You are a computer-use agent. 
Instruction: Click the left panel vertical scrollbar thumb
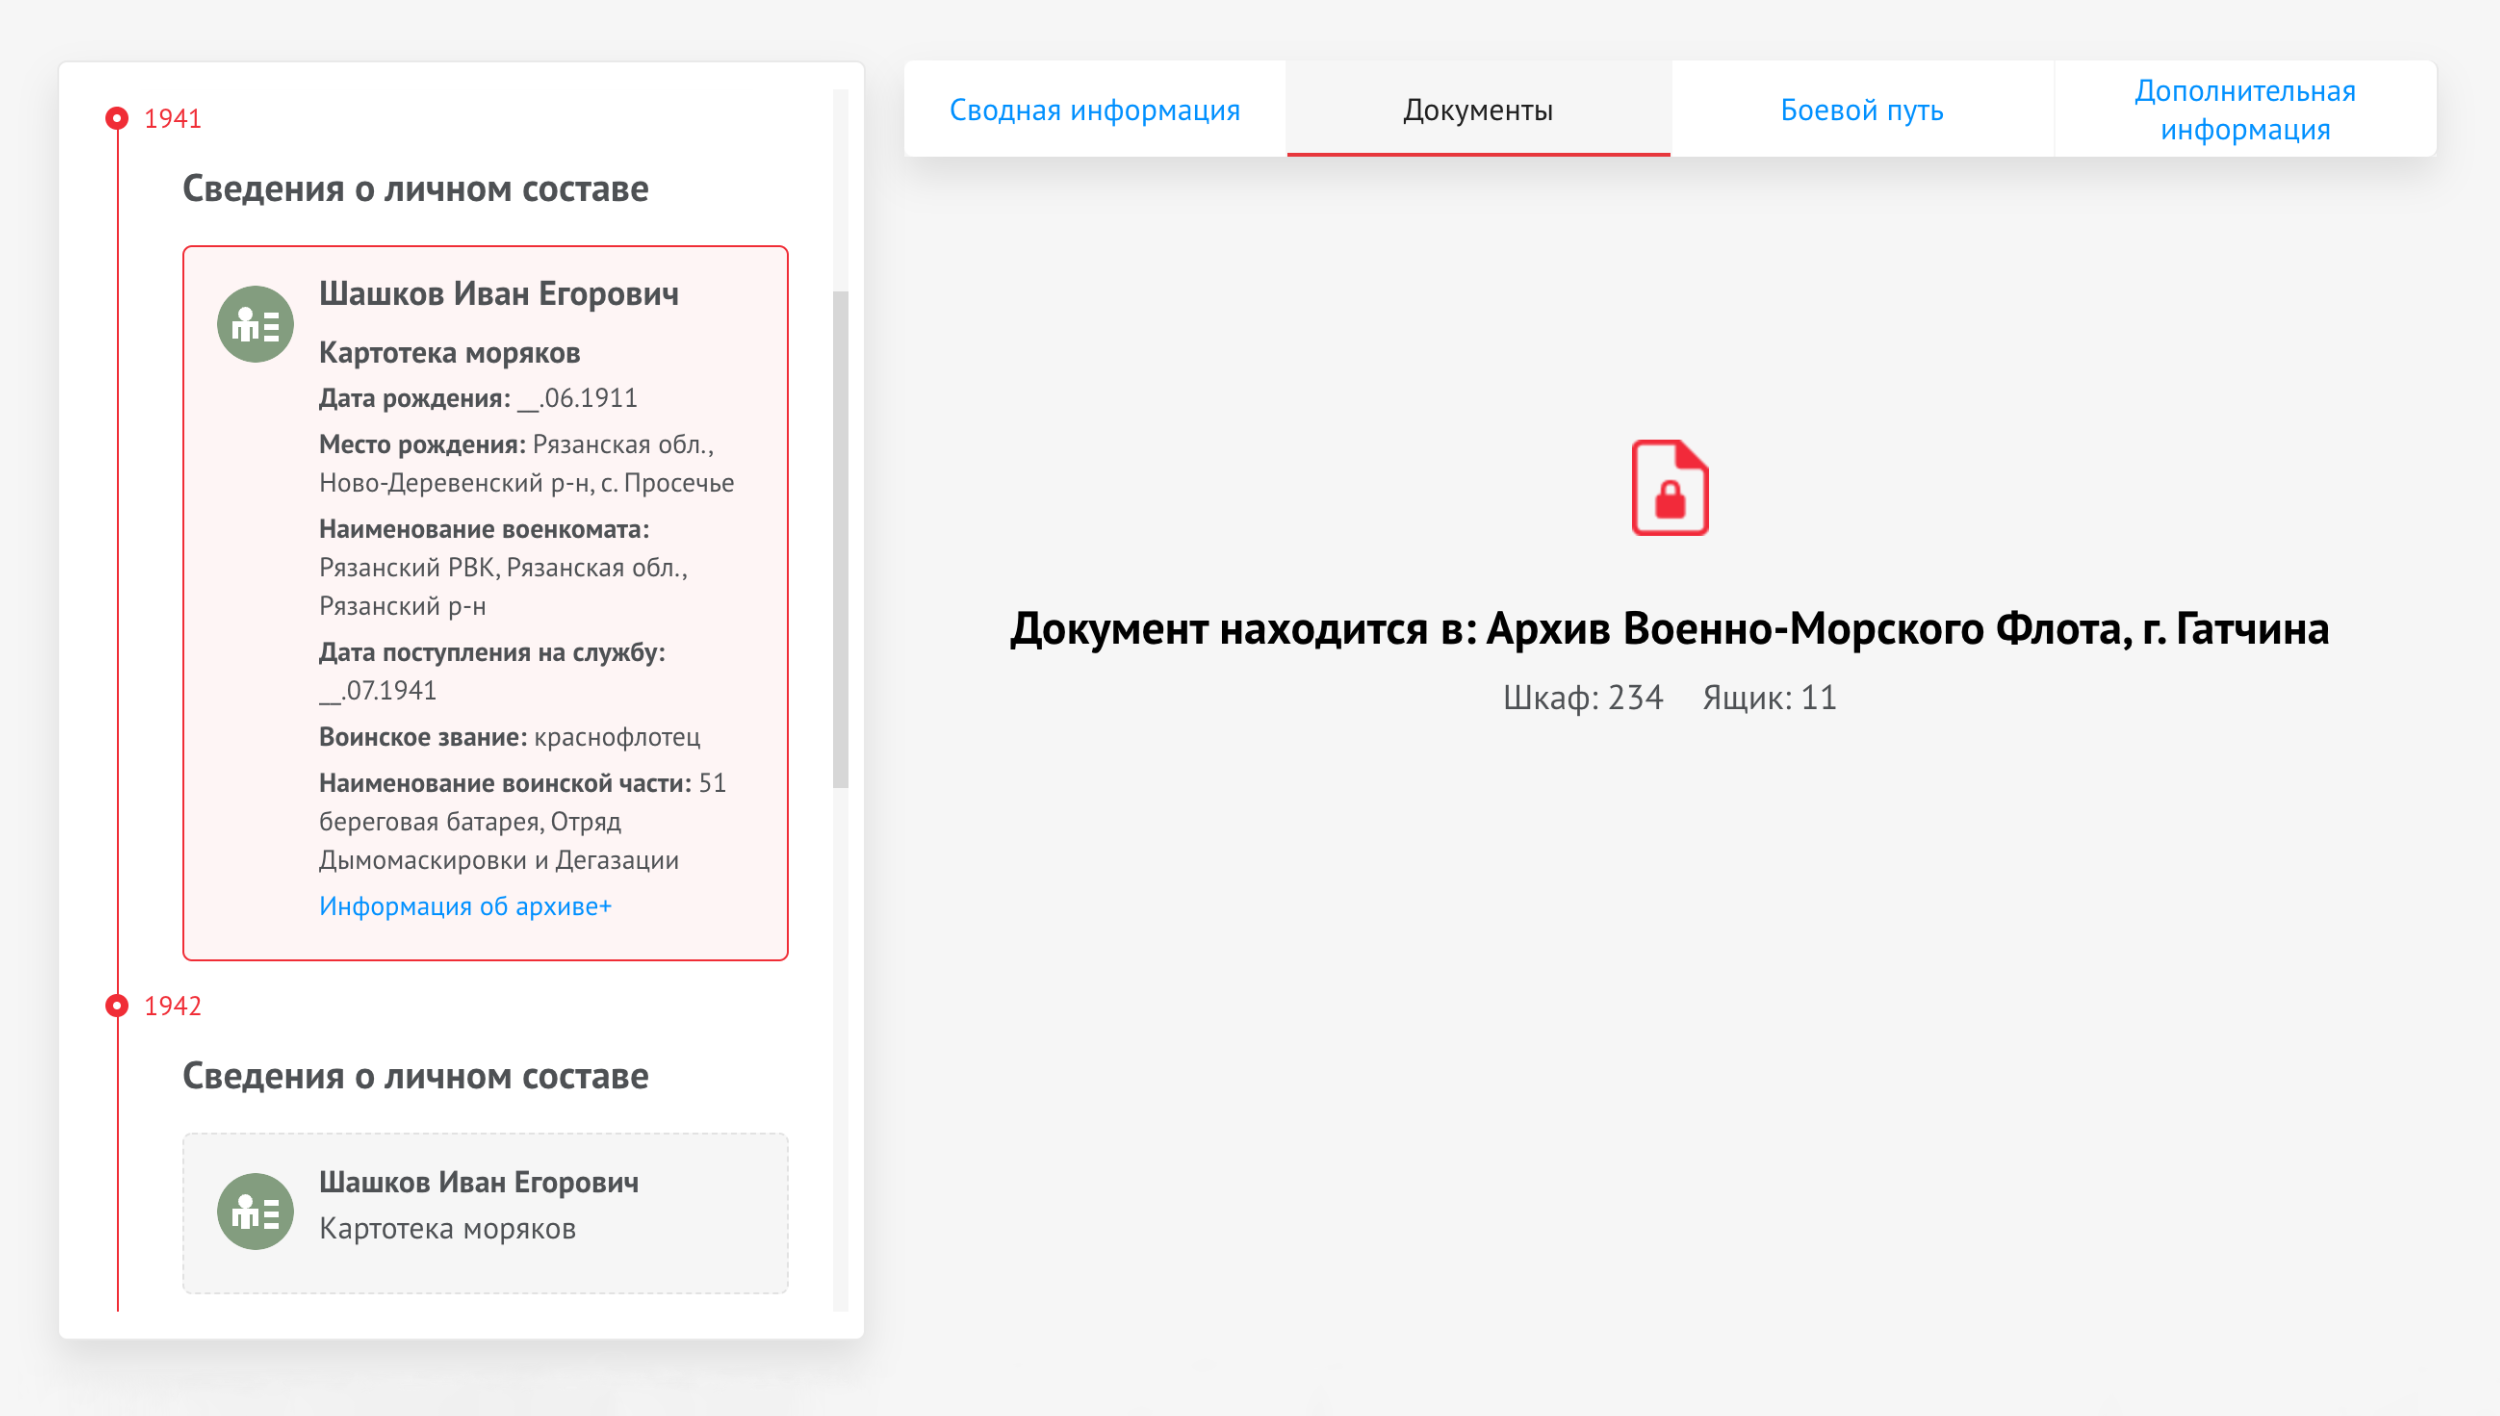click(x=840, y=540)
